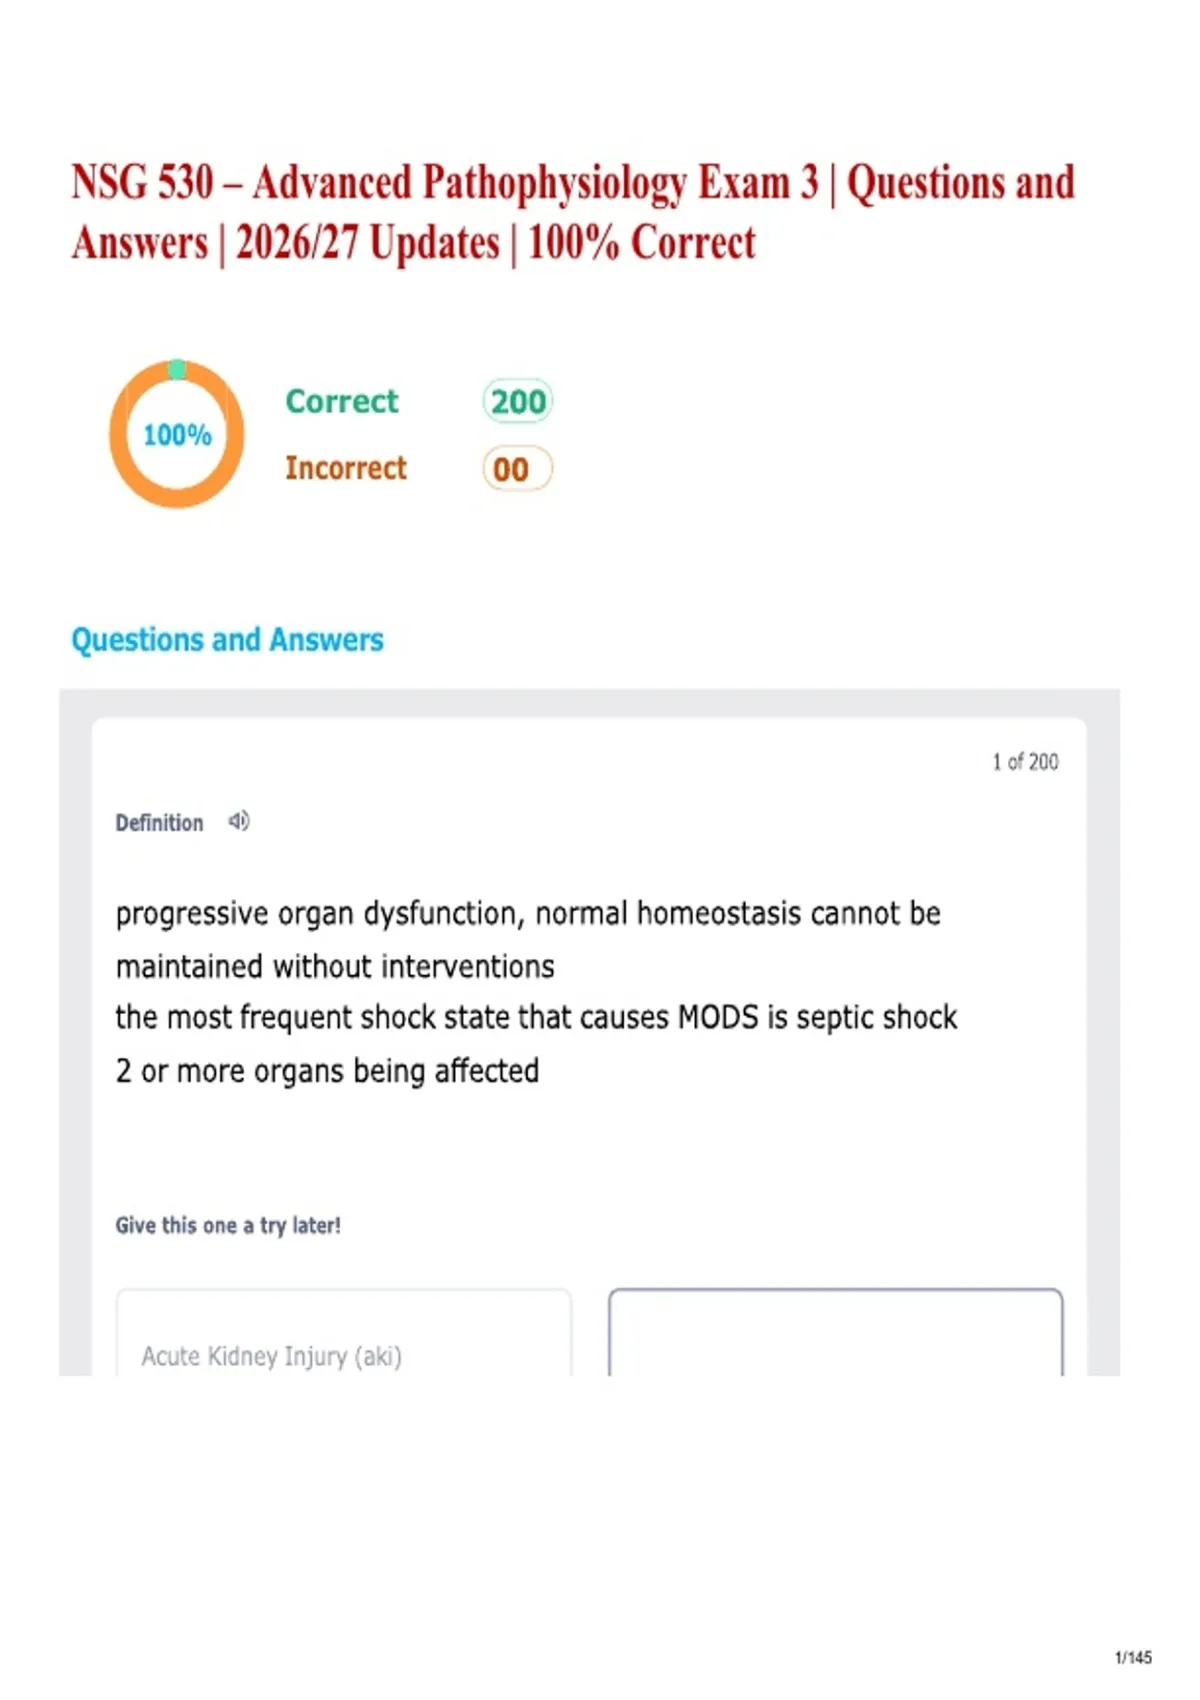Click the definition text about progressive organ dysfunction
Viewport: 1200px width, 1700px height.
point(528,939)
